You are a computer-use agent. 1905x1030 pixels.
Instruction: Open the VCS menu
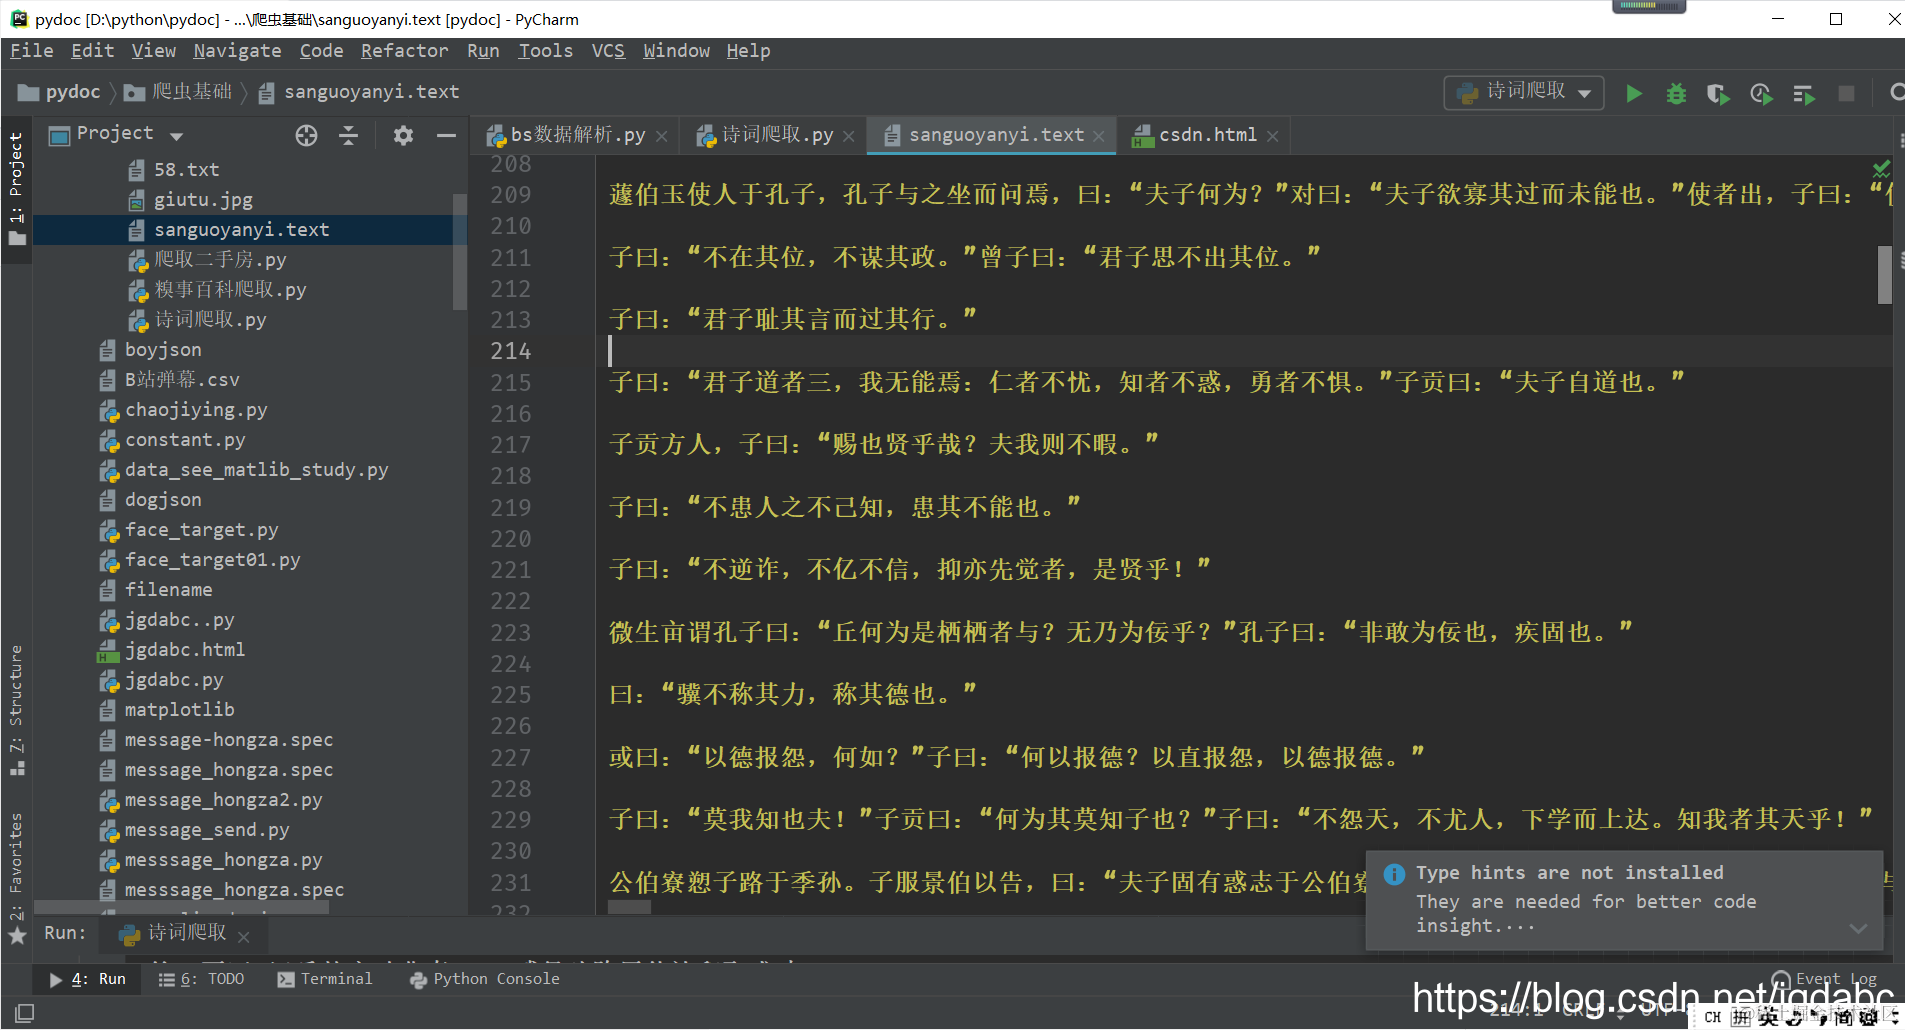point(607,51)
